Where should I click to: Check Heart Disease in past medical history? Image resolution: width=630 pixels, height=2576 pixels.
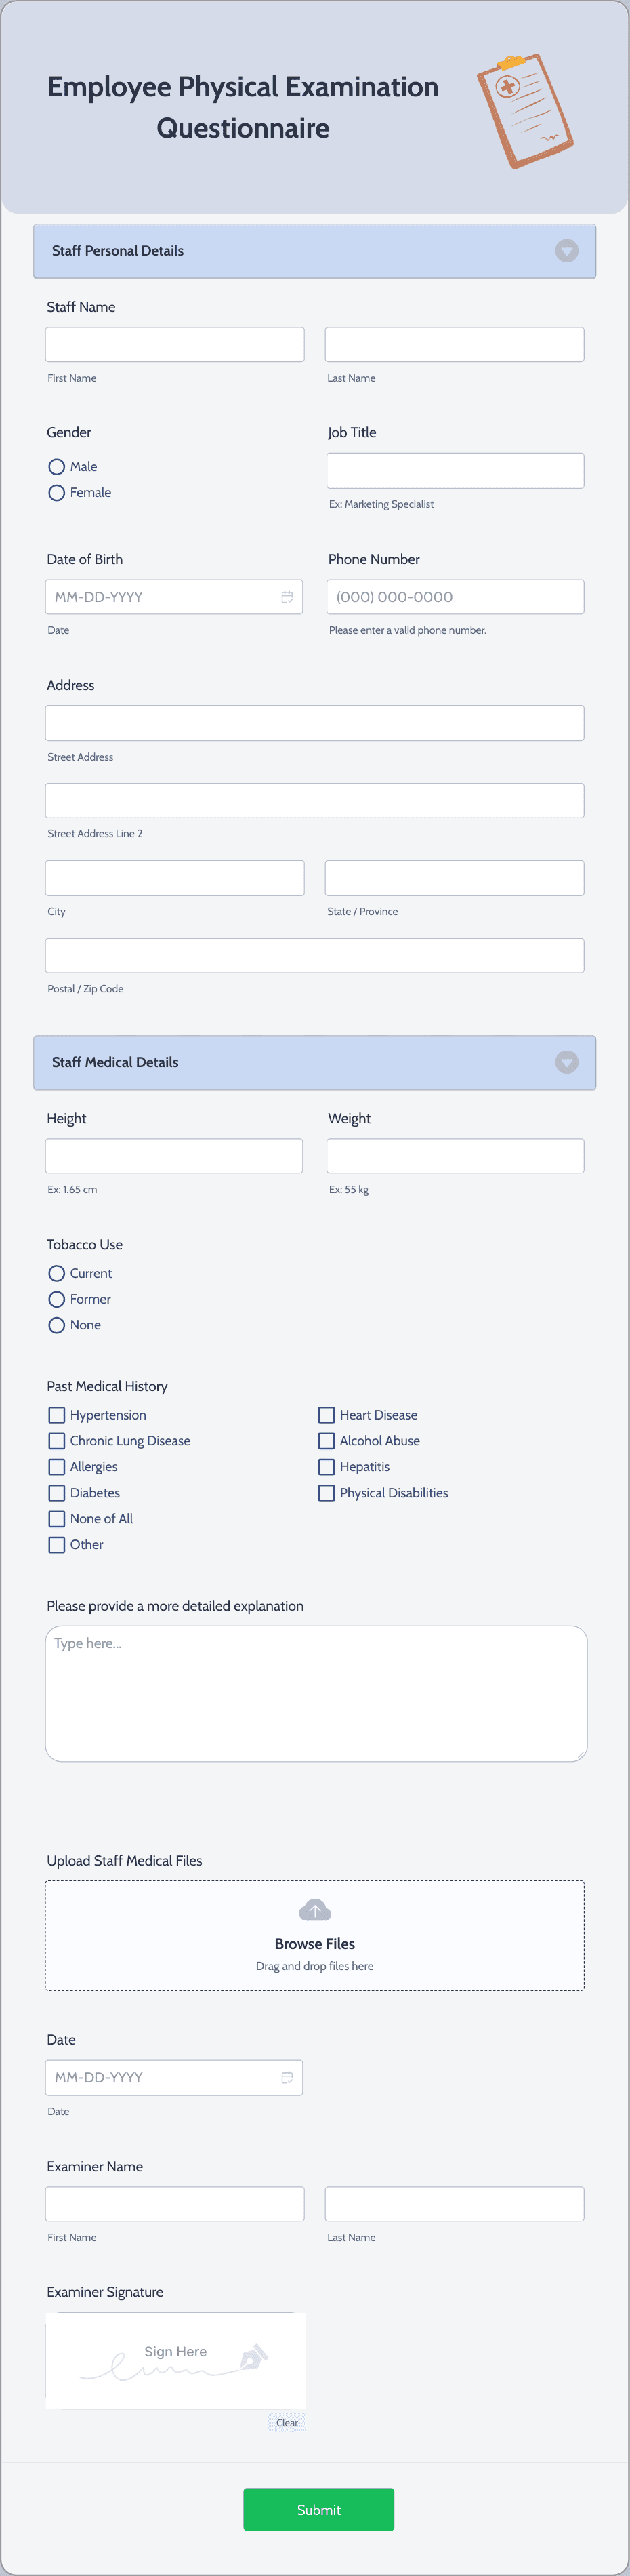pos(326,1415)
